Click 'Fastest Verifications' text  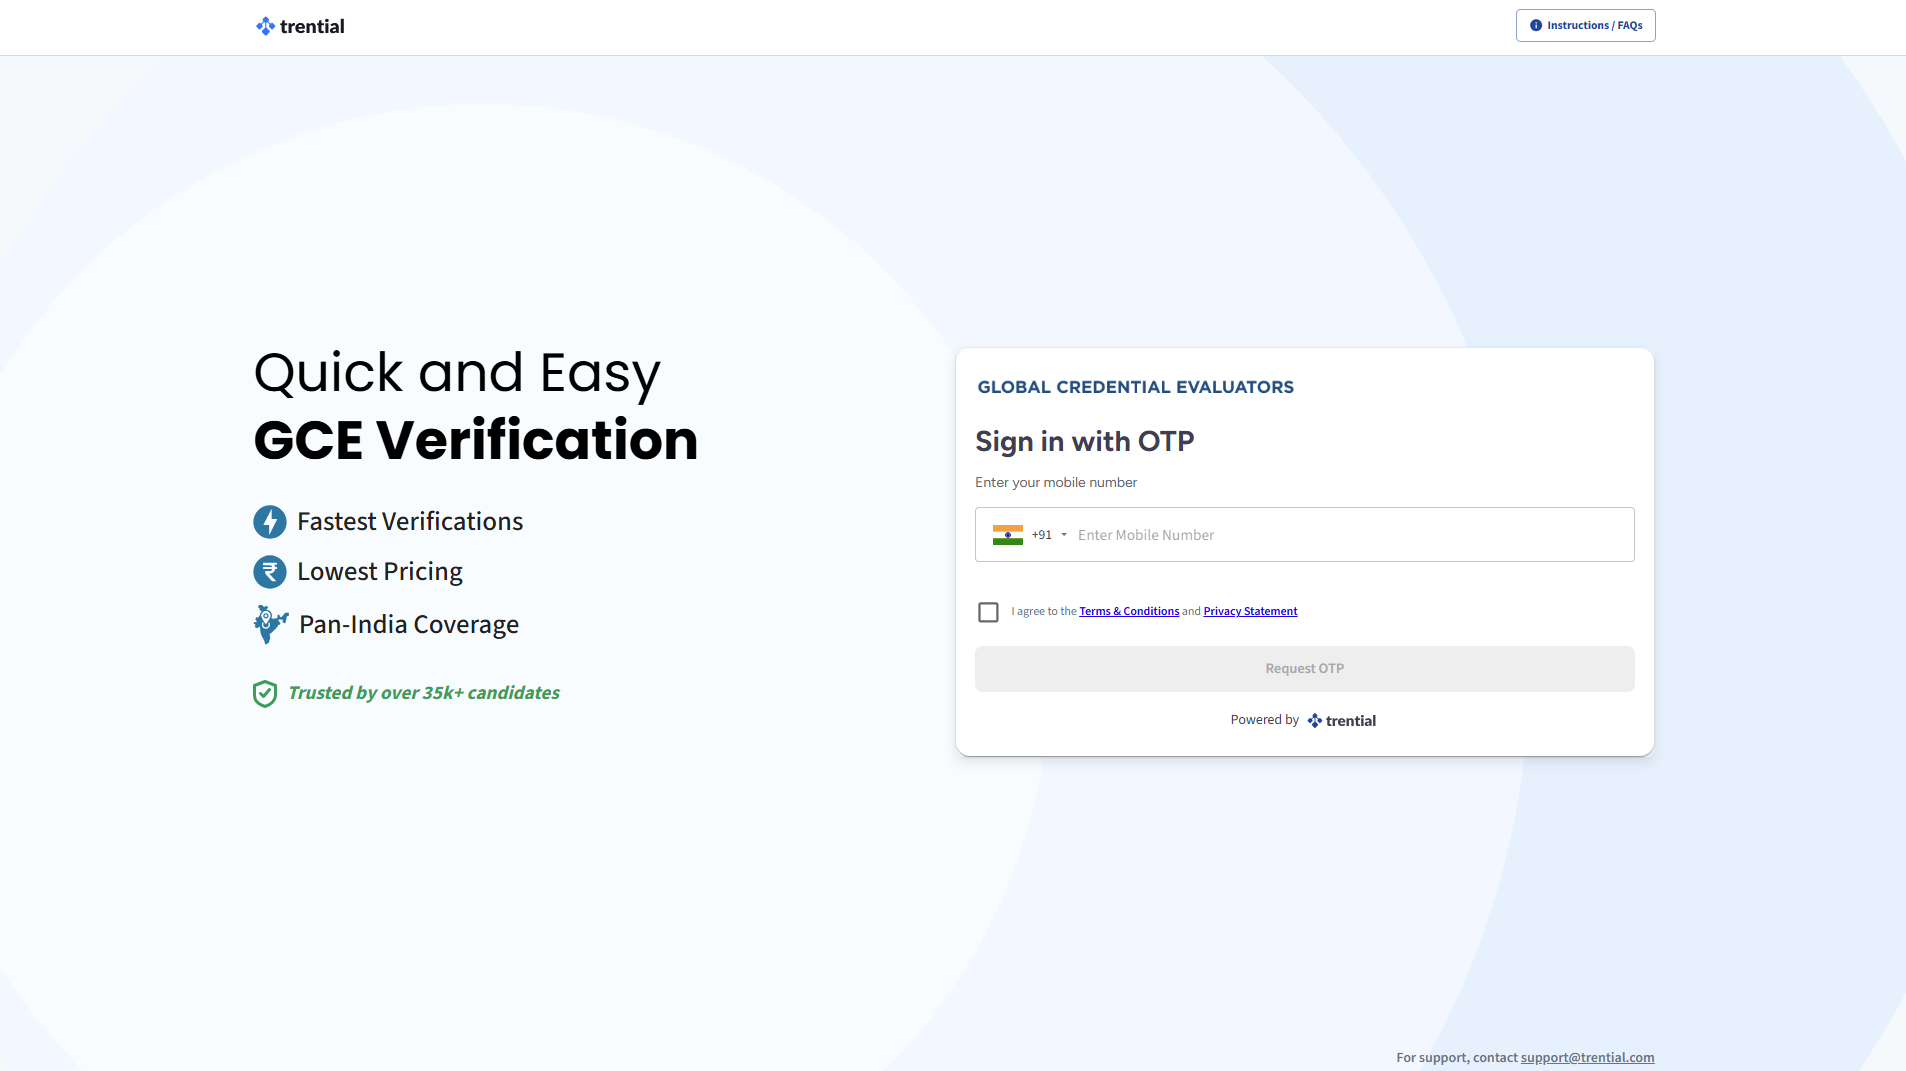pyautogui.click(x=410, y=522)
